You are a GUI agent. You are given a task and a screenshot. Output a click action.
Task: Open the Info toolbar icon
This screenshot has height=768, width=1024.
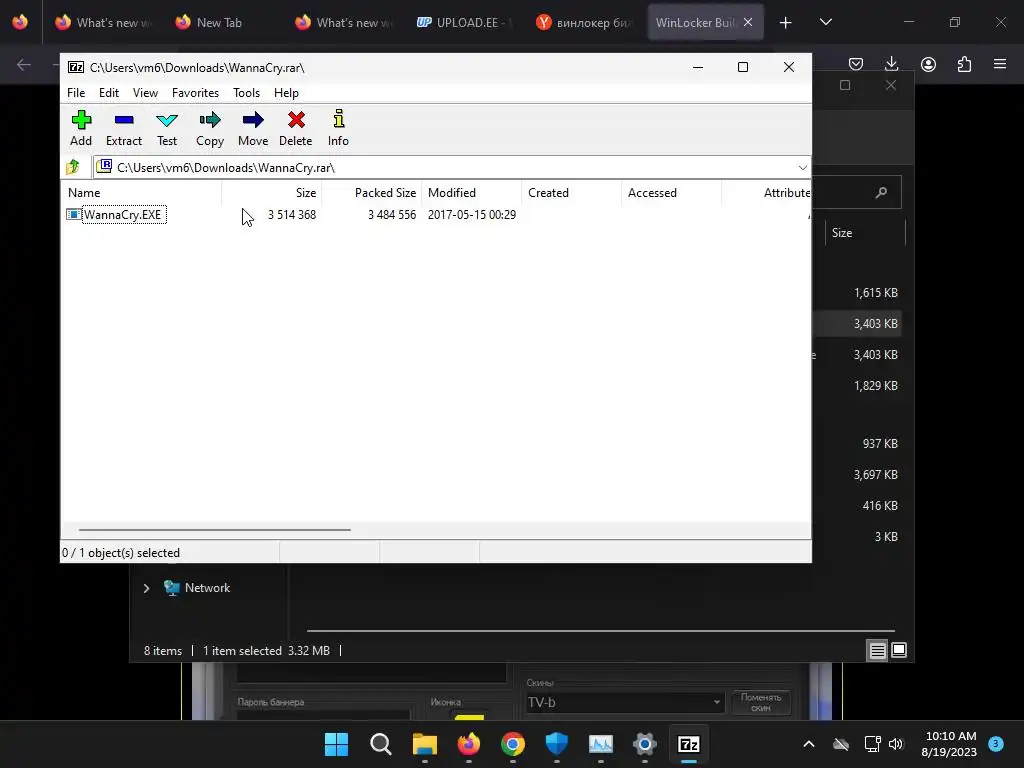pos(338,120)
